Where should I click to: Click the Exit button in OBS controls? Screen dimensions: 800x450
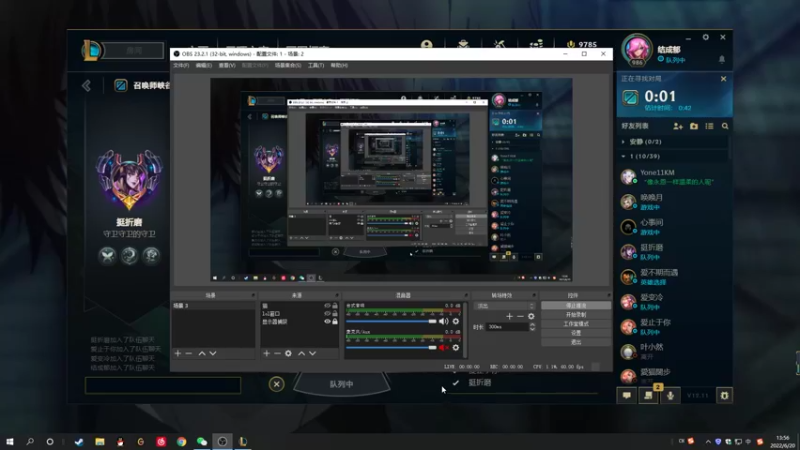tap(576, 342)
